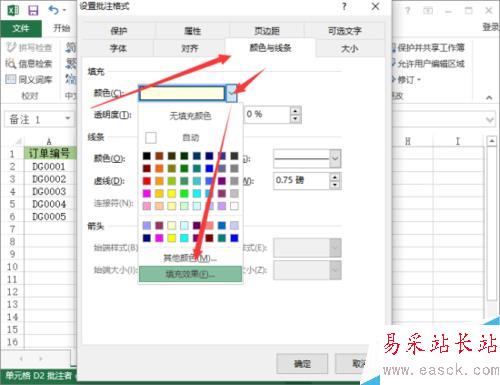Click the dialog's Help question mark
Screen dimensions: 500x385
344,6
